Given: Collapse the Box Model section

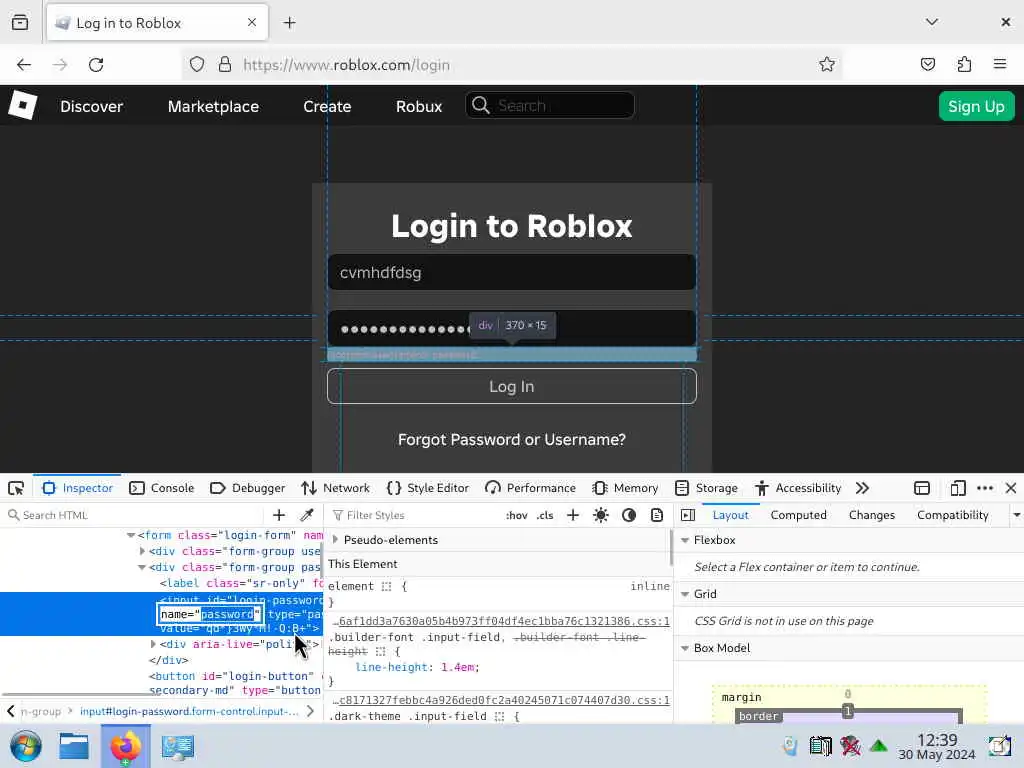Looking at the screenshot, I should (x=685, y=648).
